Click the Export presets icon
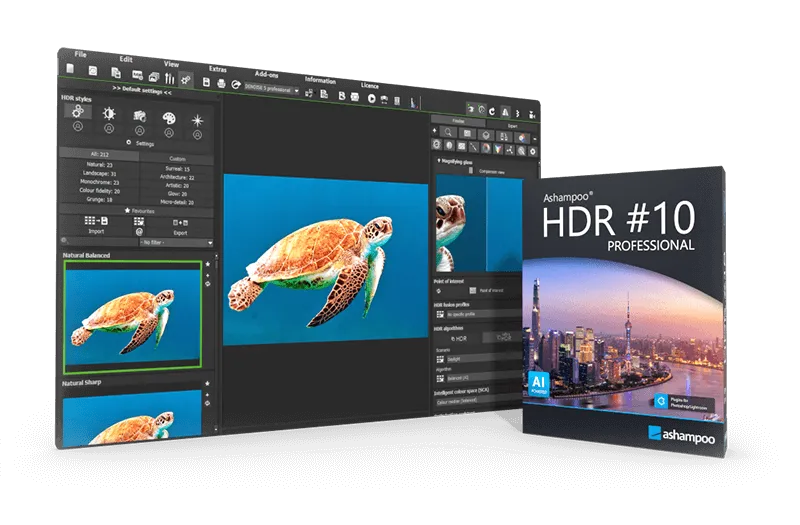800x525 pixels. 180,223
